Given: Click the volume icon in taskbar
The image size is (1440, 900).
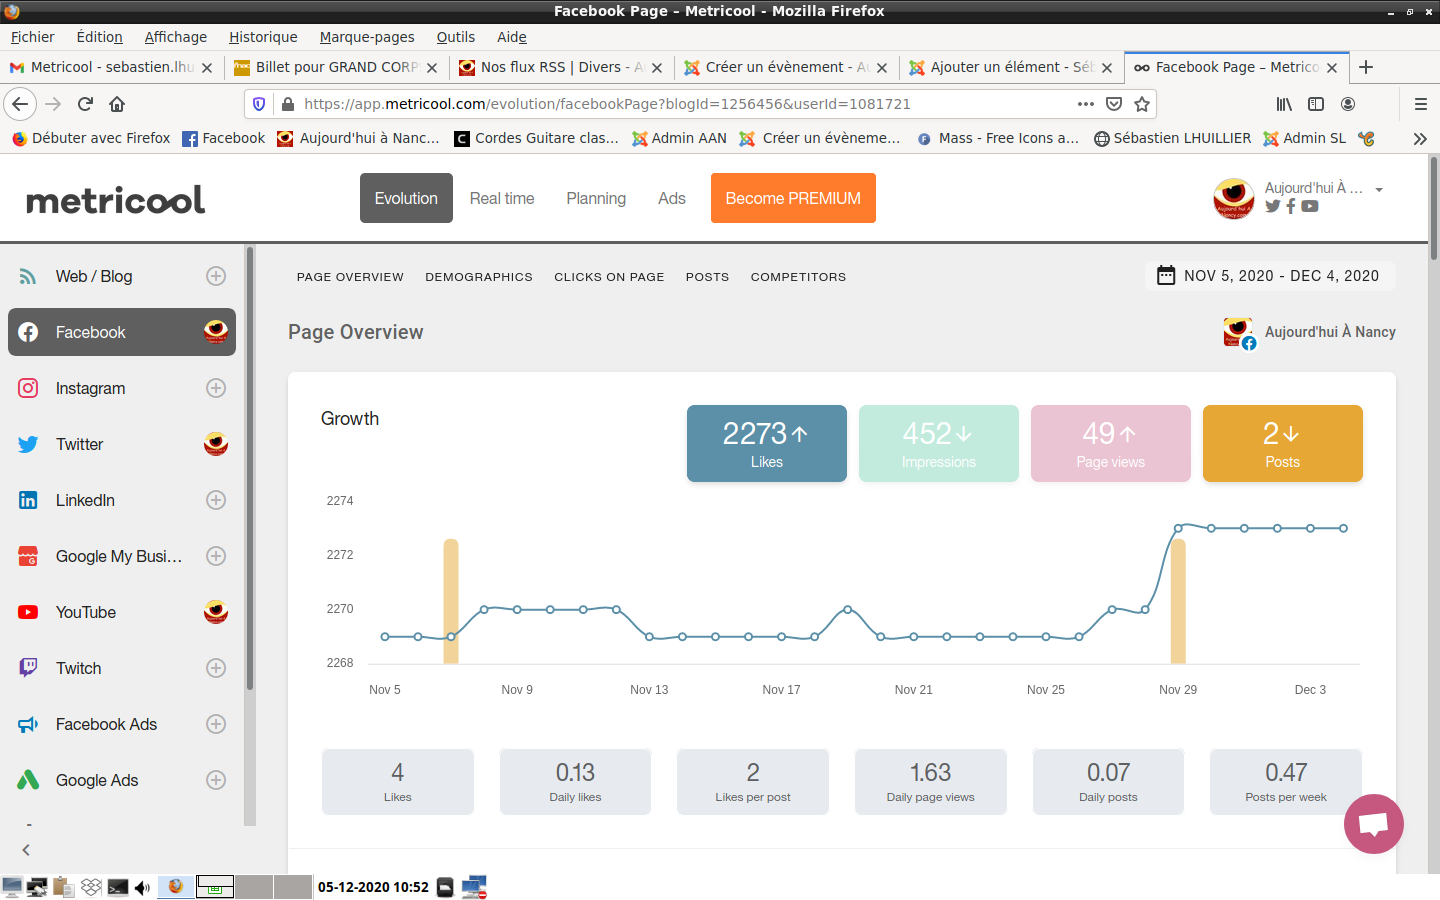Looking at the screenshot, I should [142, 887].
